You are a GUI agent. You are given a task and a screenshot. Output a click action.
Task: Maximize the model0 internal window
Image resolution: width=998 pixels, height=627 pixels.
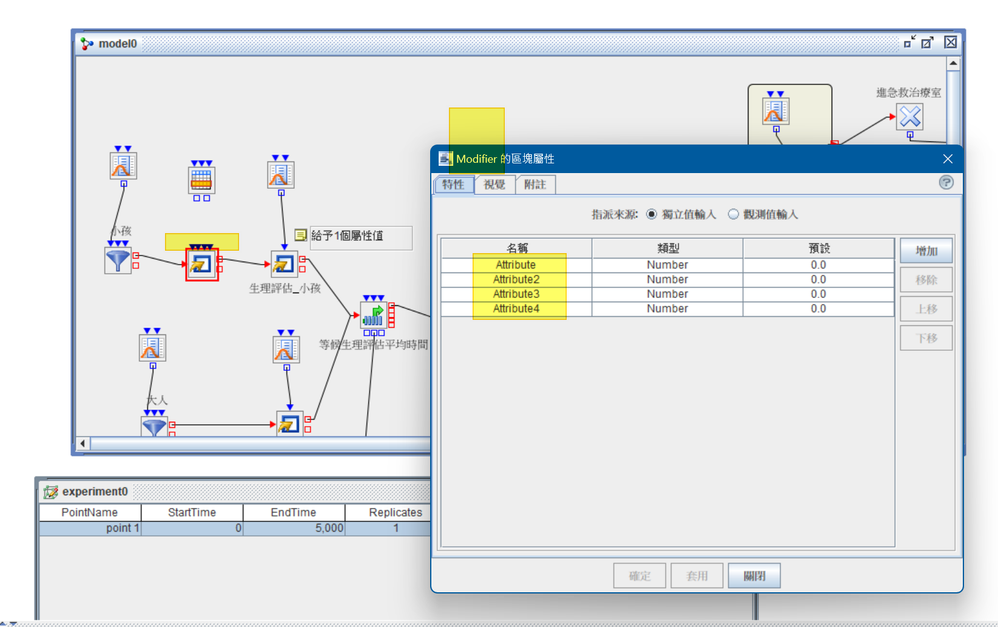[x=927, y=42]
